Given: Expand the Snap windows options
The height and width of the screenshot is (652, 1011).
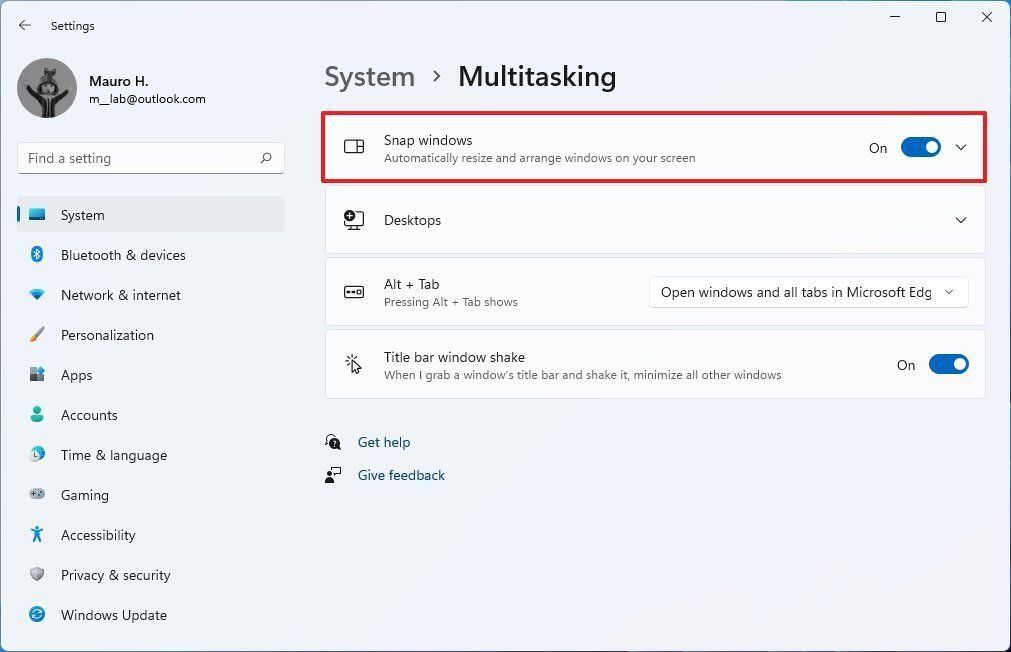Looking at the screenshot, I should click(x=960, y=147).
